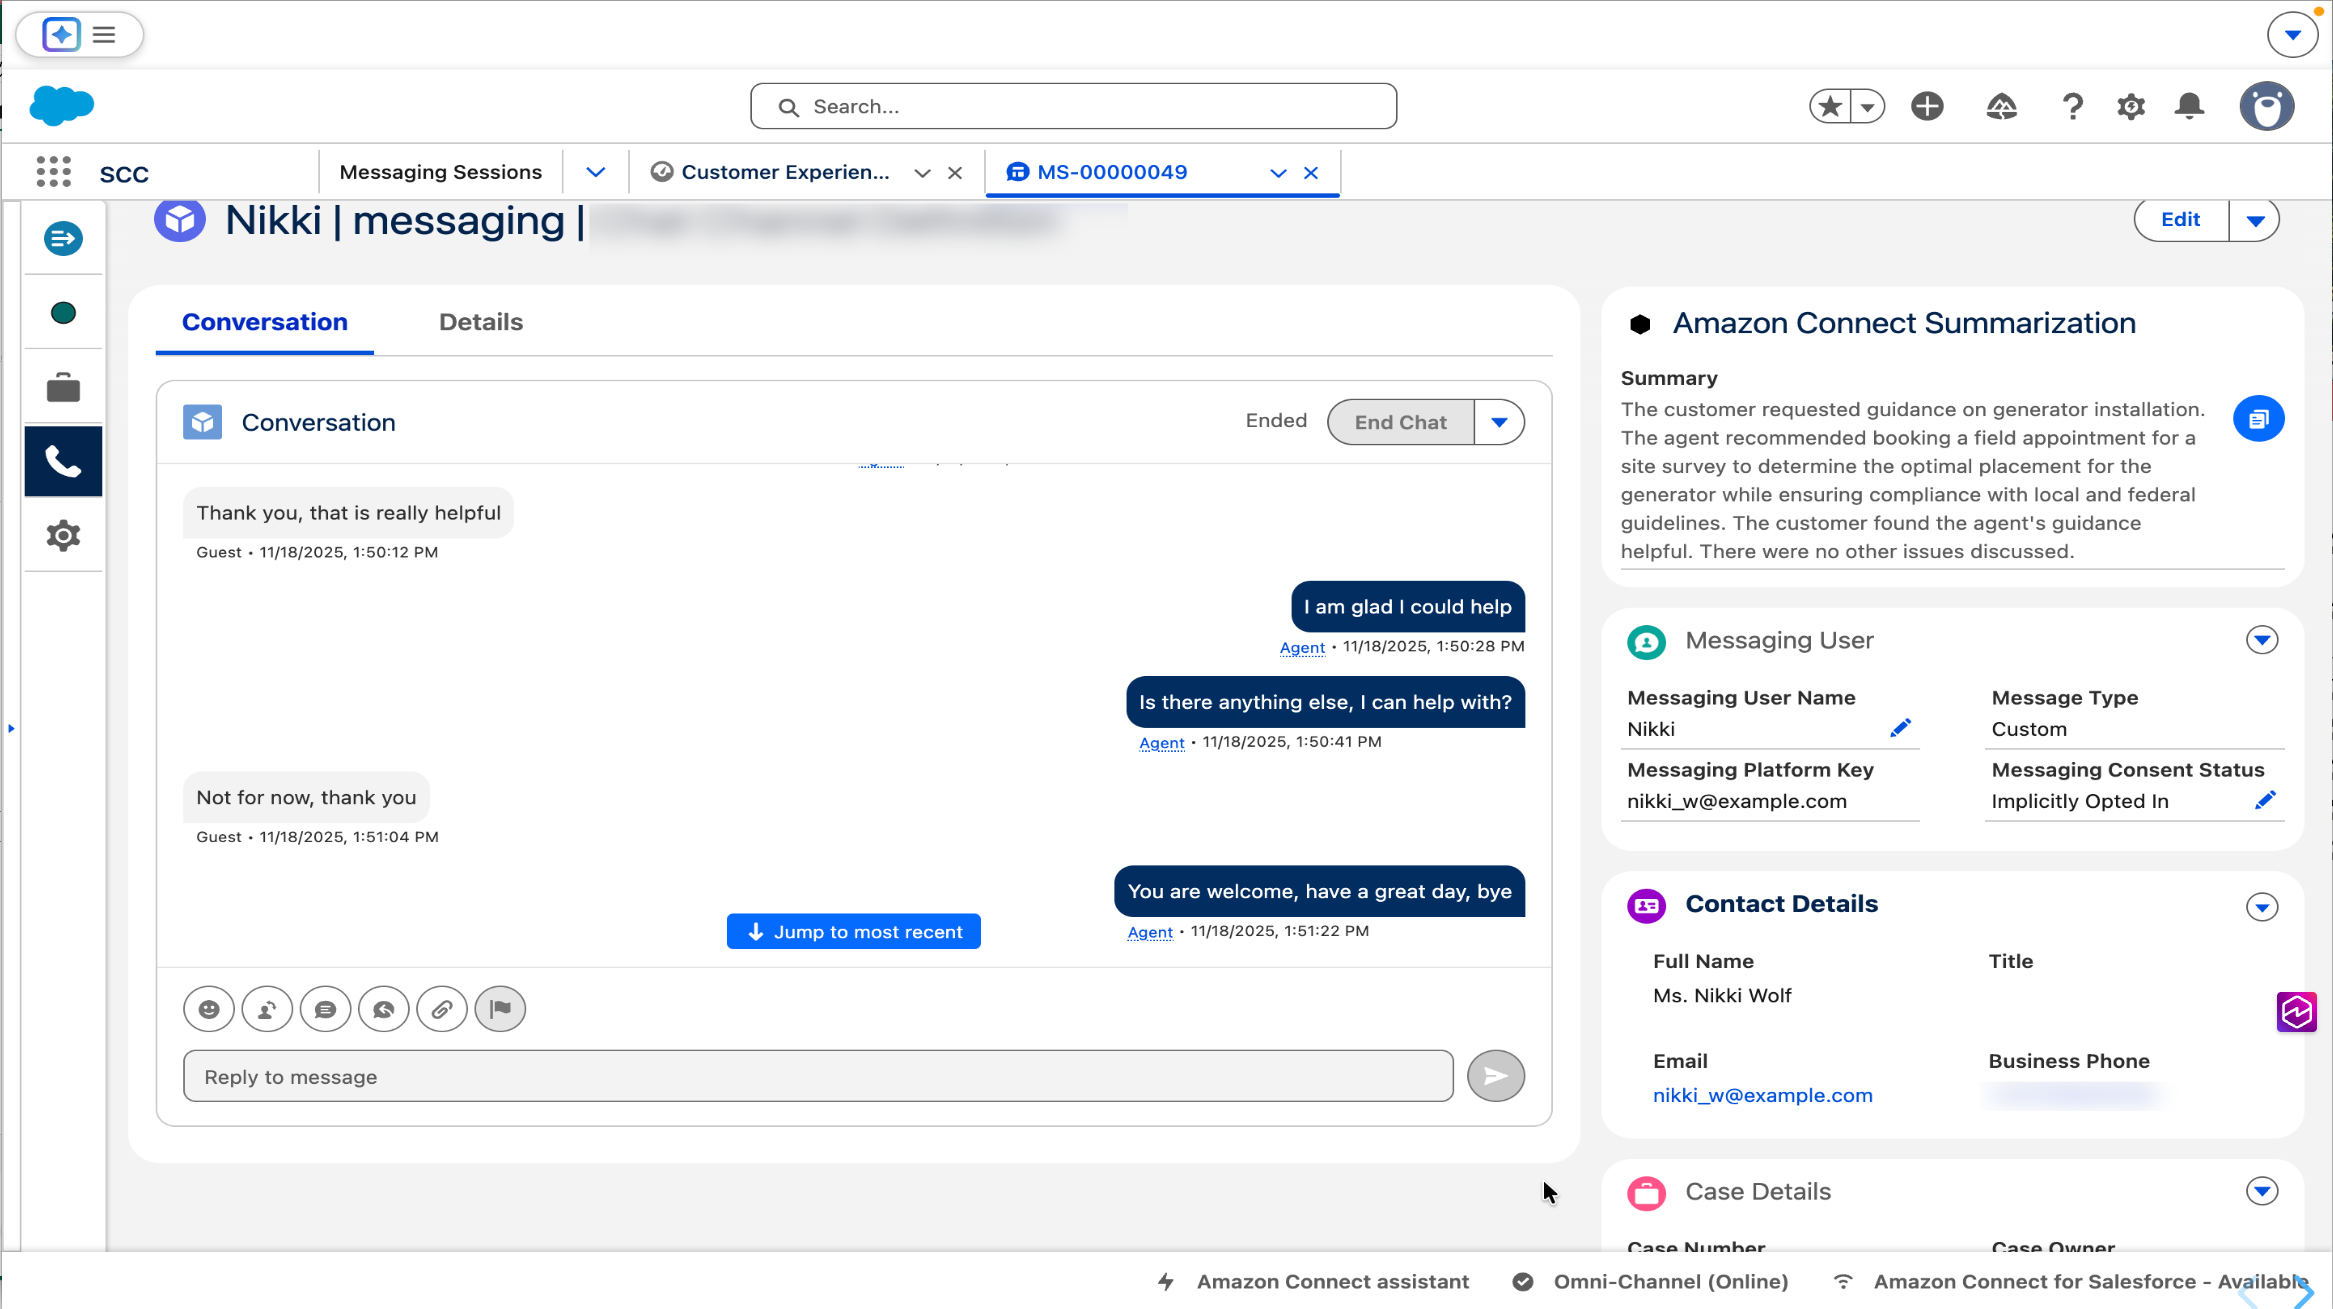
Task: Open the App Launcher grid icon
Action: (54, 172)
